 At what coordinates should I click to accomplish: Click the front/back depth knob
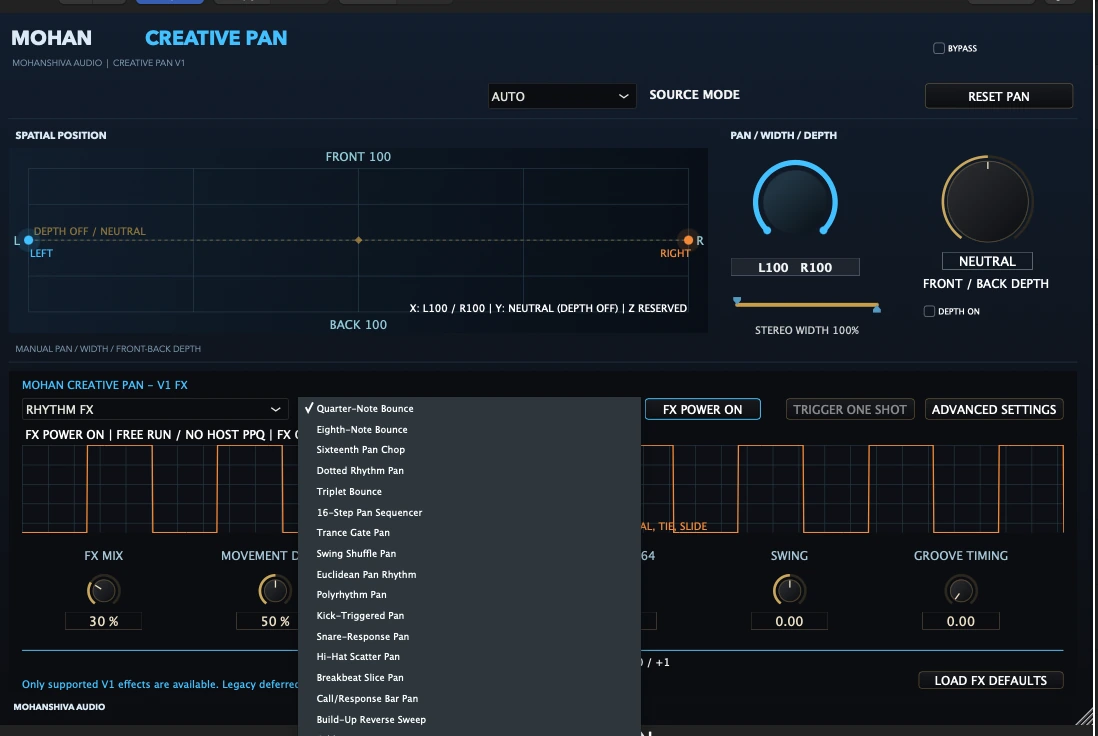[987, 201]
